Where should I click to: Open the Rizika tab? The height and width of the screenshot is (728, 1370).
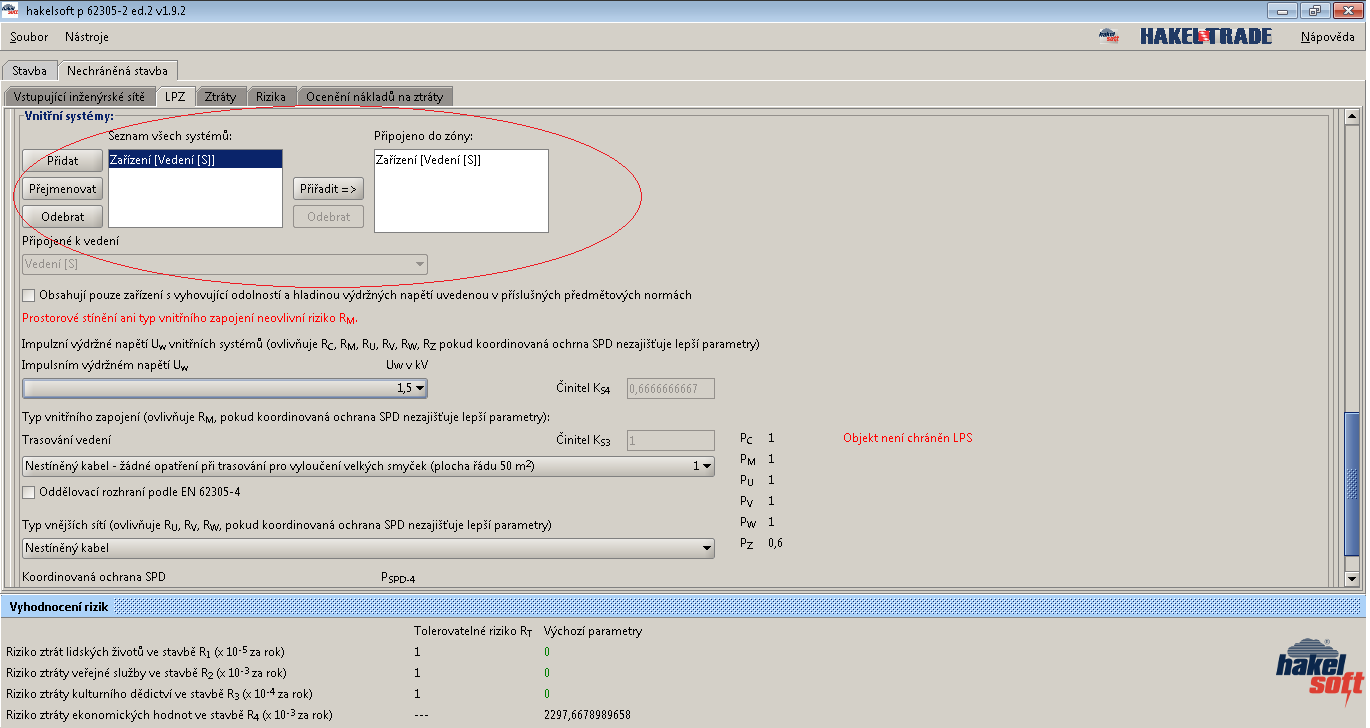click(x=270, y=97)
